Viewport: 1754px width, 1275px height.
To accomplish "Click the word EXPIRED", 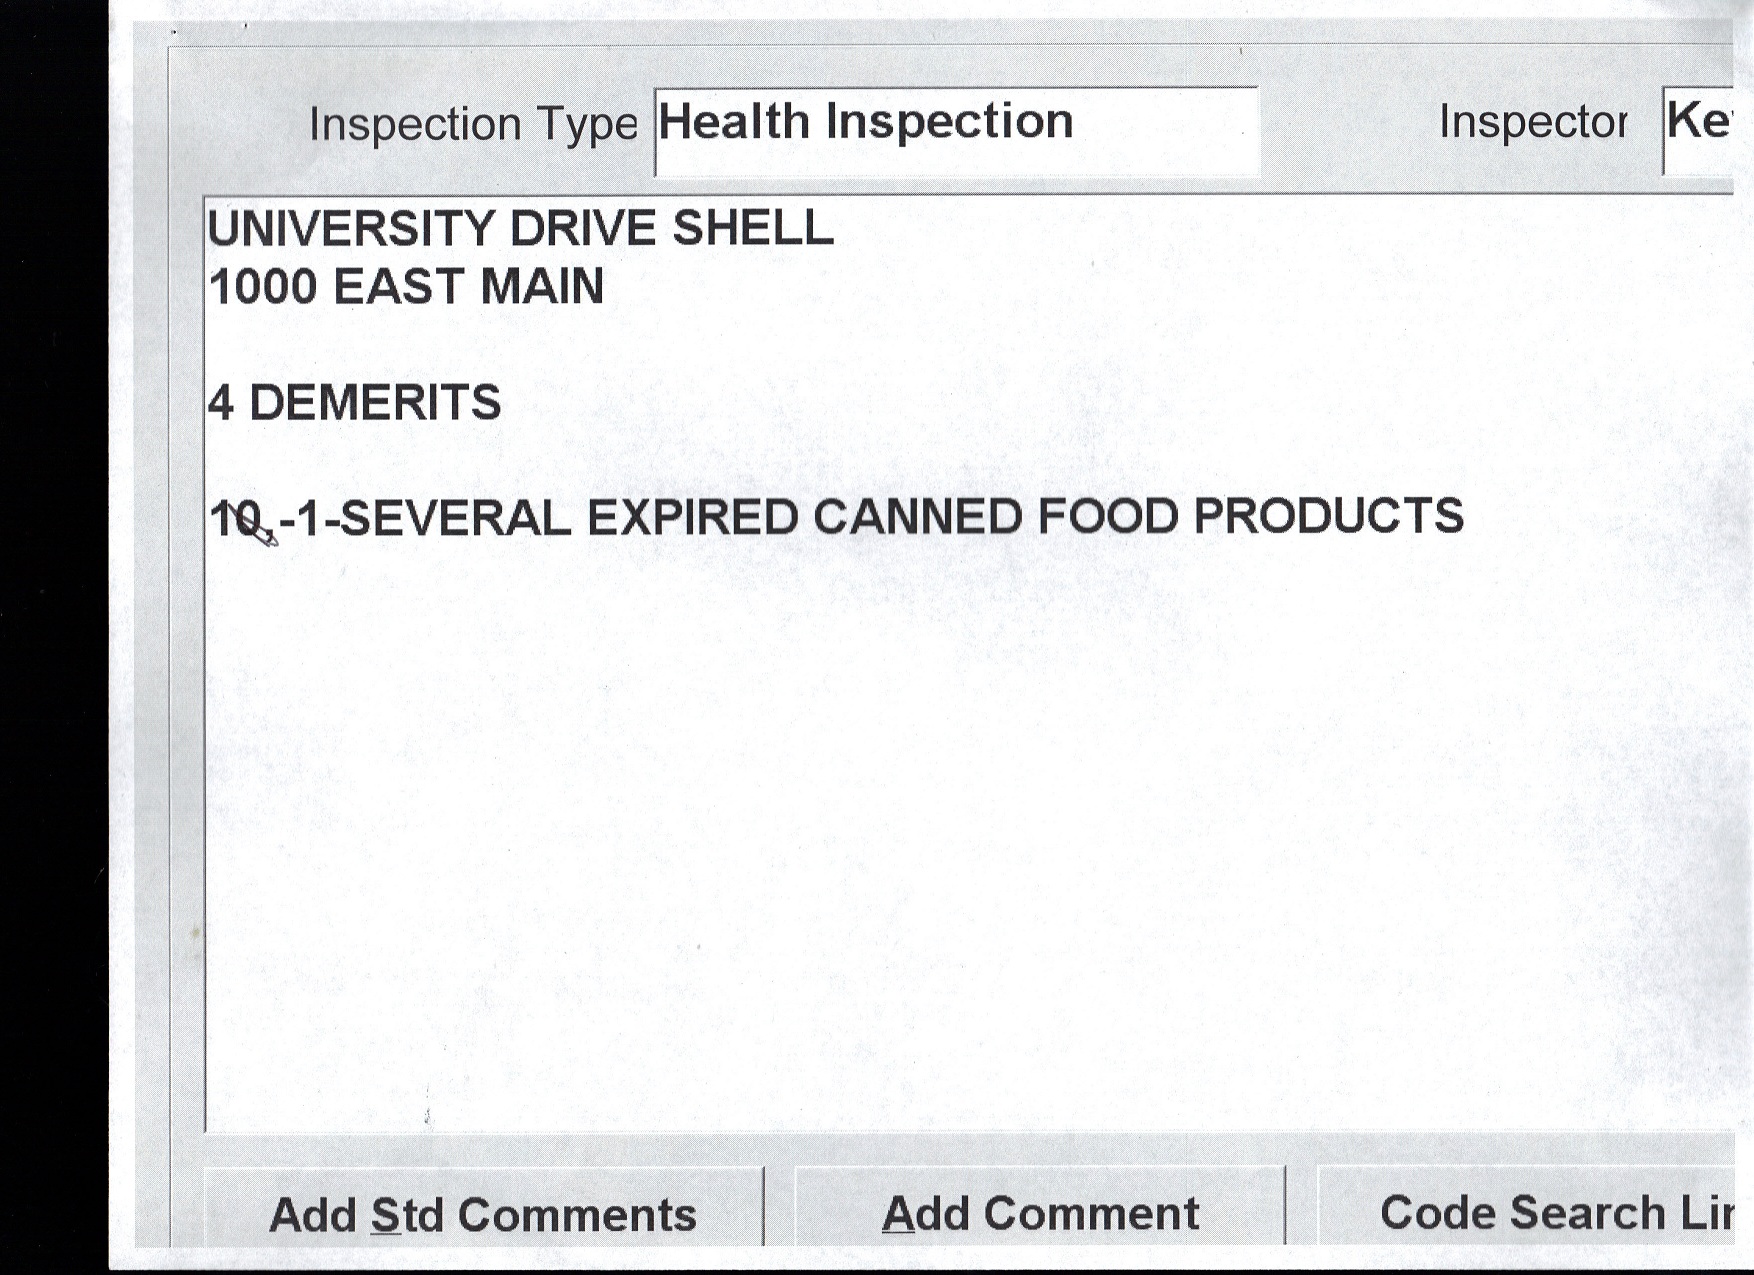I will point(692,518).
